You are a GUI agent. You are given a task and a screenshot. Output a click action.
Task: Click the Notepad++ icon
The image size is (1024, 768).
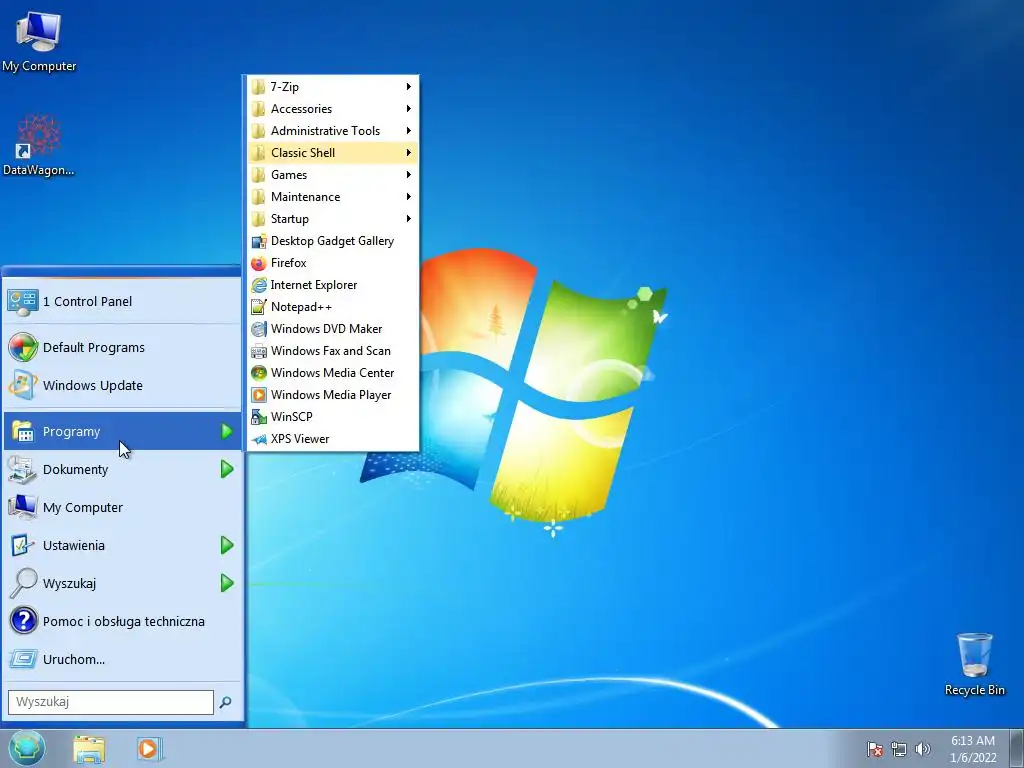(x=259, y=307)
